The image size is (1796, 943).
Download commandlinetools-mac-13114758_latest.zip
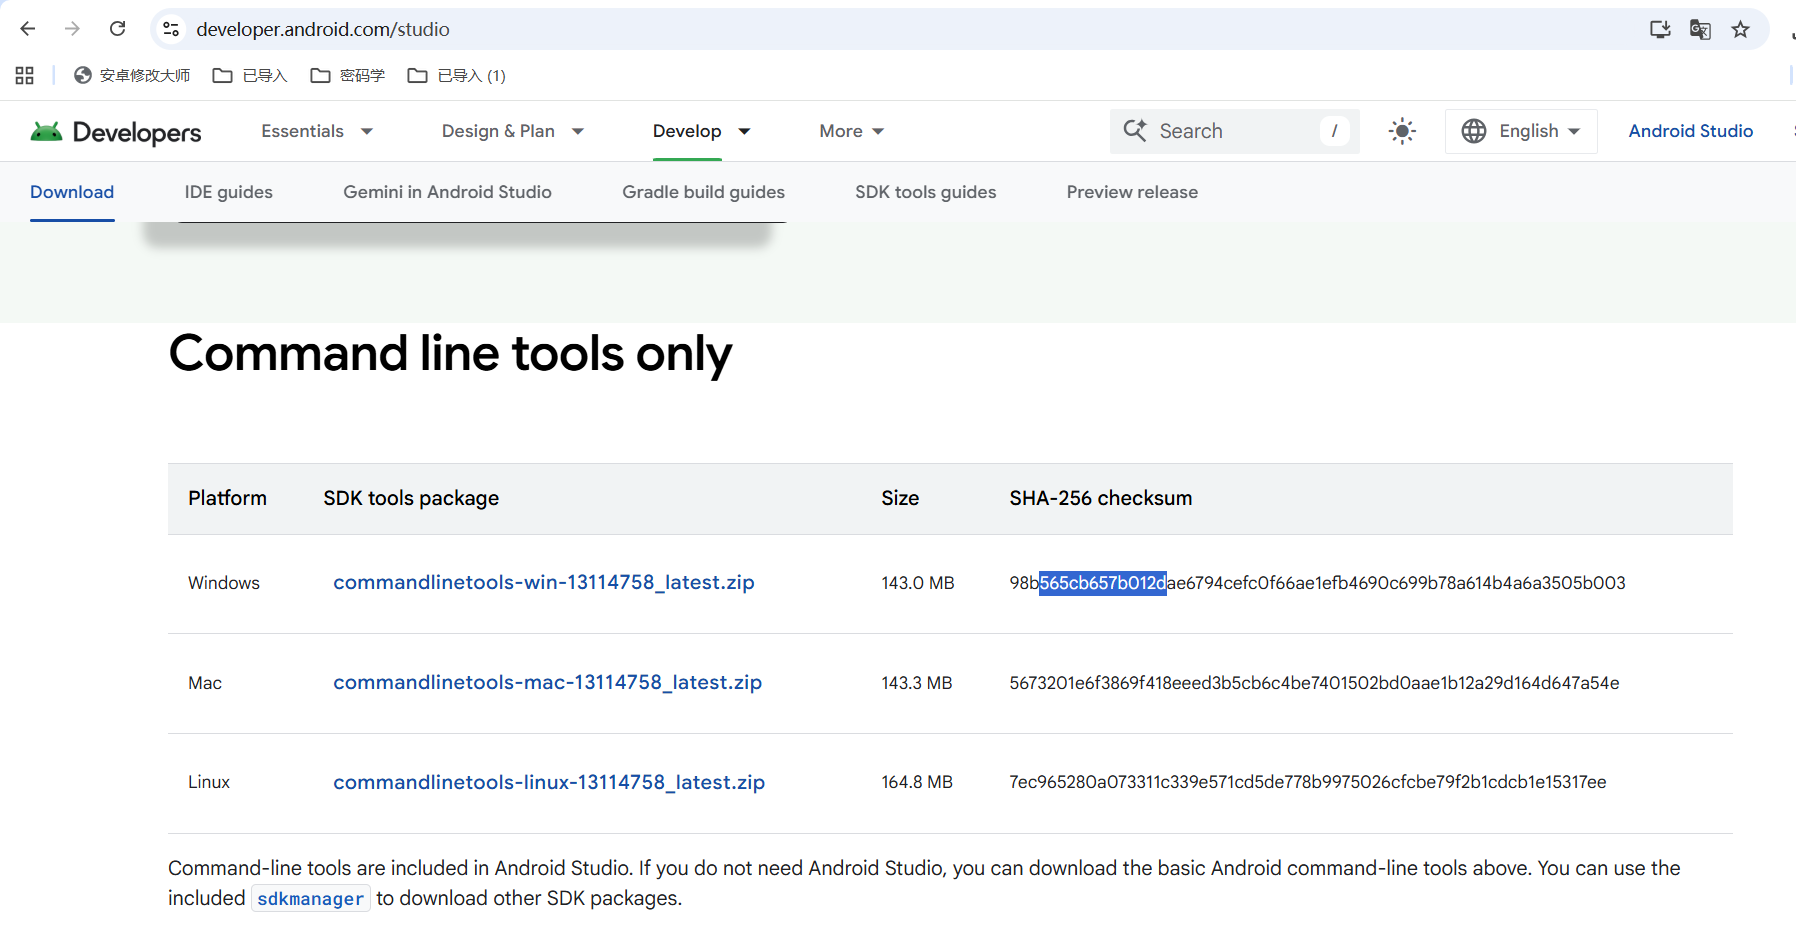click(547, 682)
